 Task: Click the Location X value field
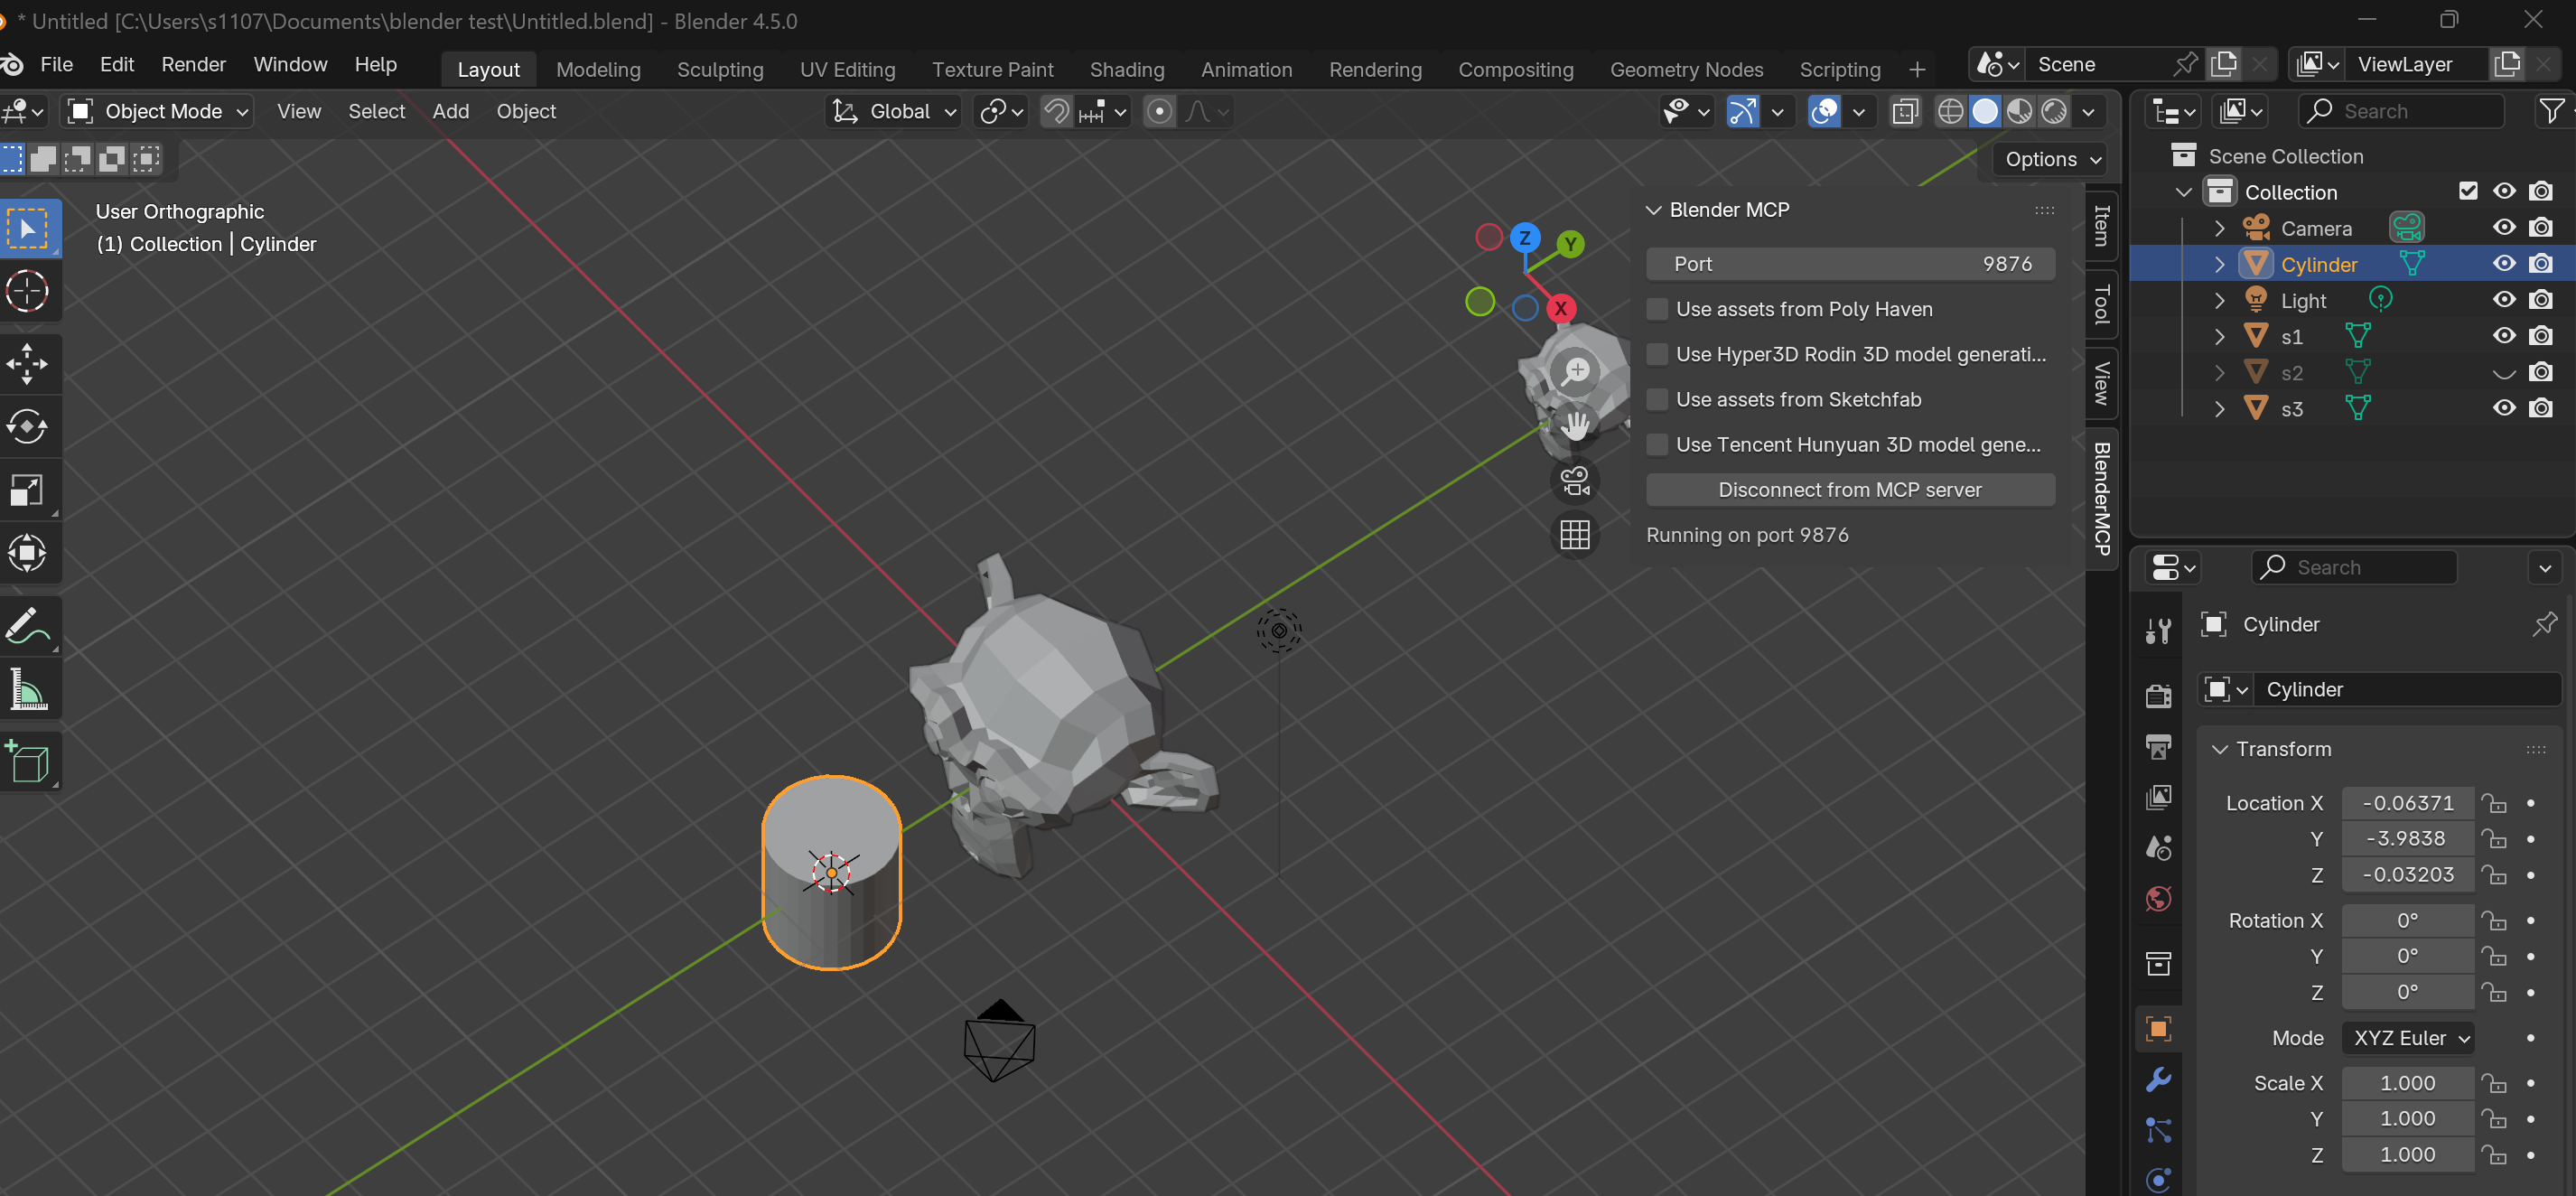pos(2407,803)
